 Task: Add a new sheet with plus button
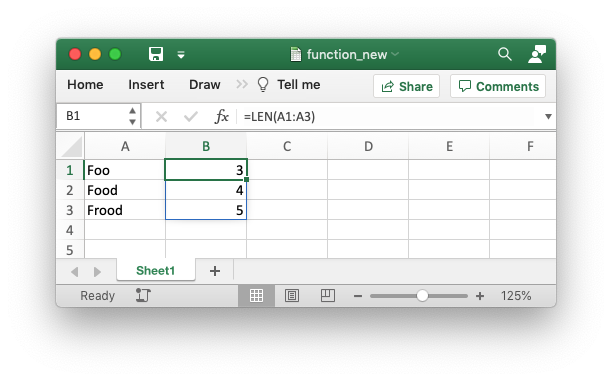pyautogui.click(x=215, y=271)
